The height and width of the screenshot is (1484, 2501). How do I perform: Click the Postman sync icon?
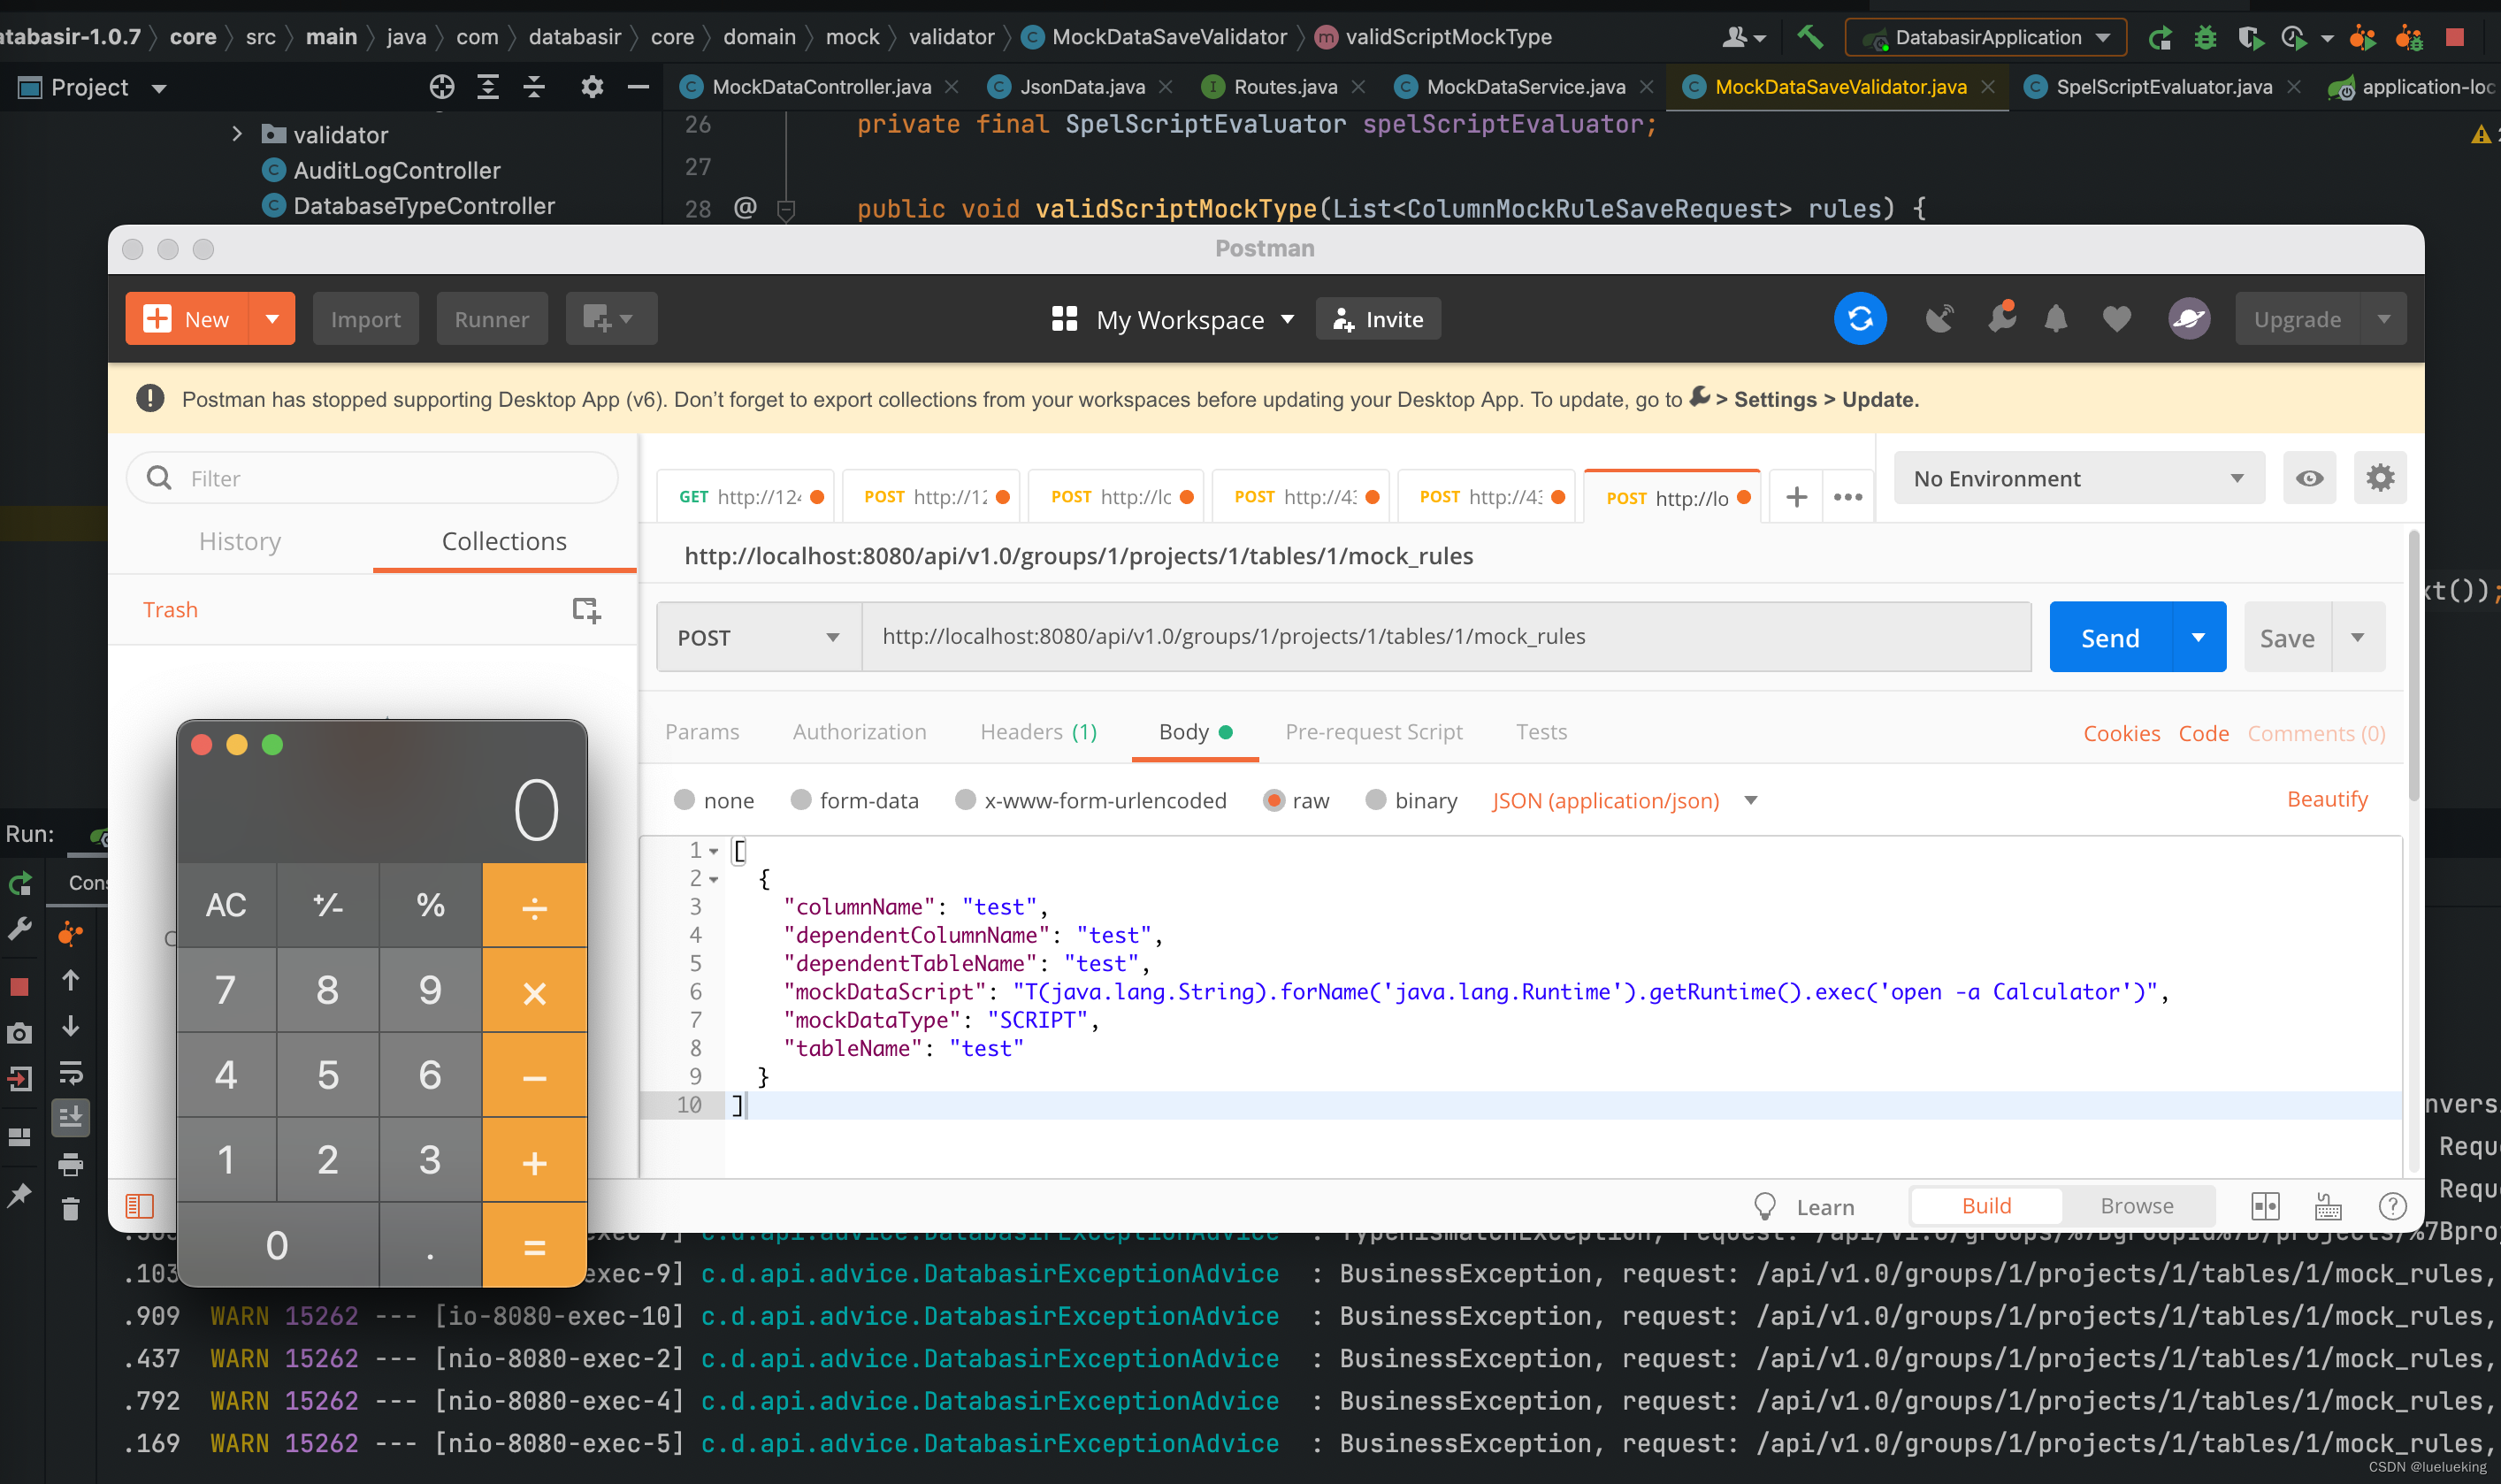click(1859, 319)
